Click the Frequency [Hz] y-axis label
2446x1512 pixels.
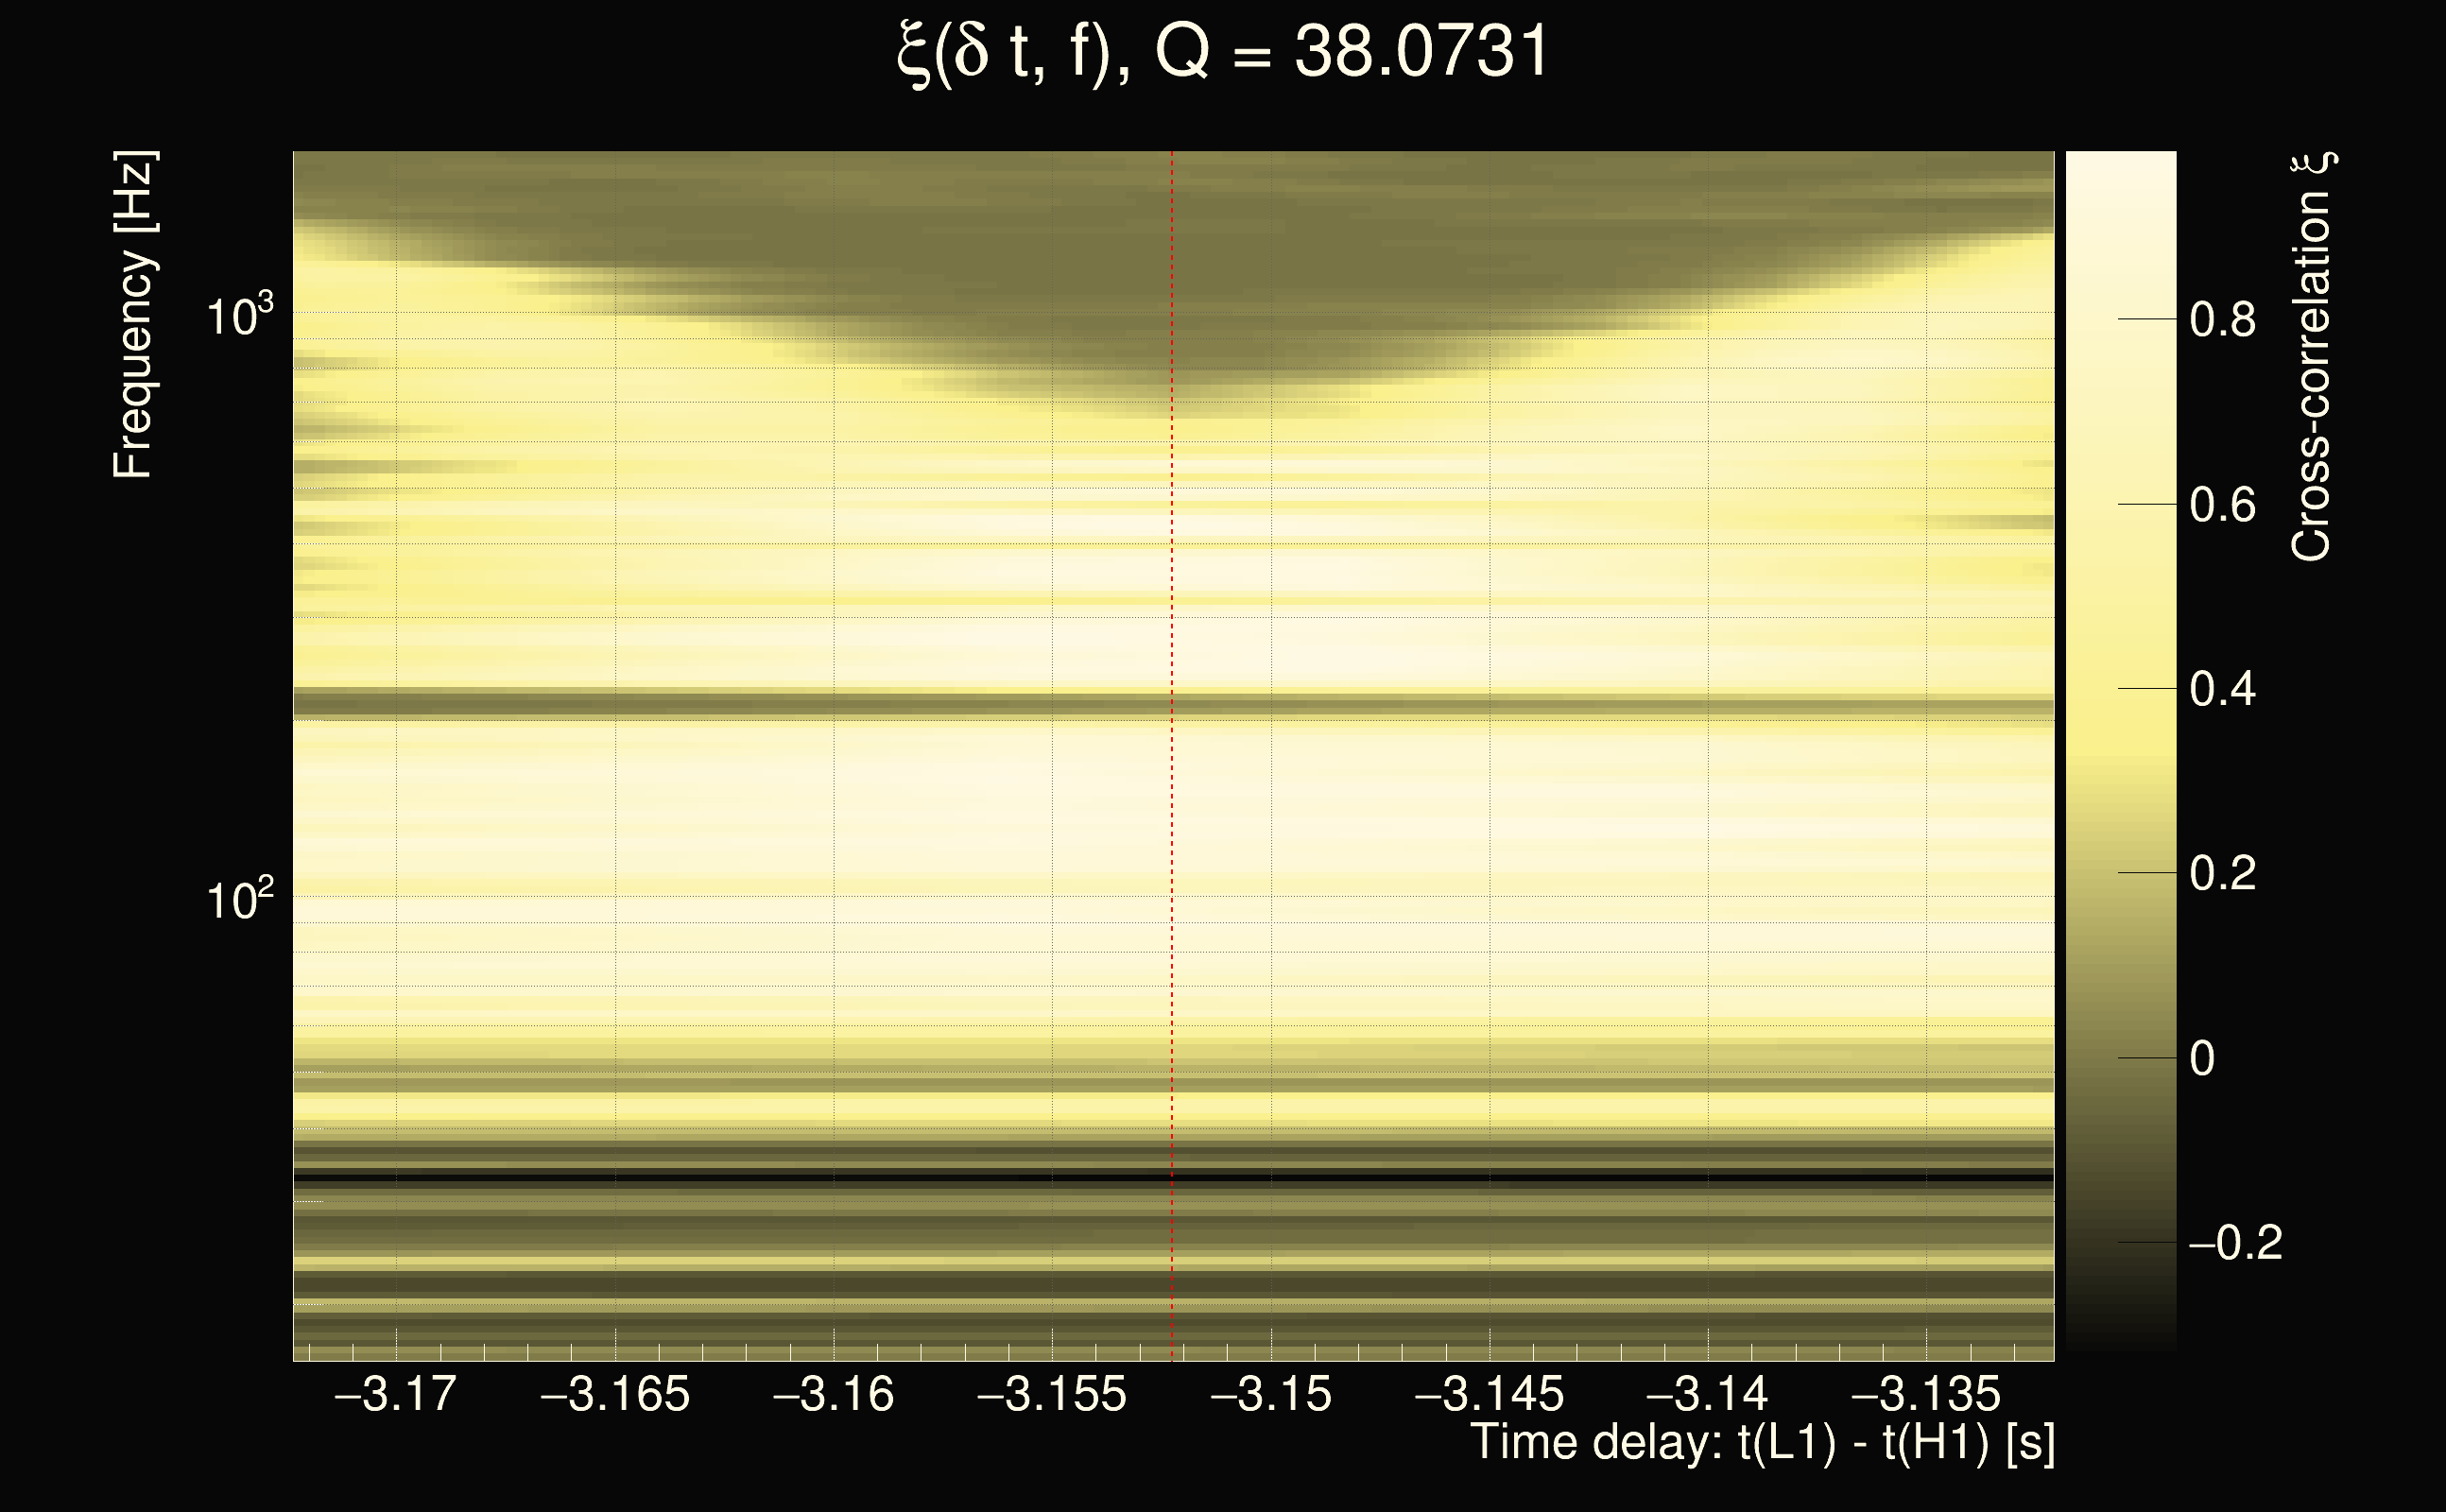[x=134, y=315]
